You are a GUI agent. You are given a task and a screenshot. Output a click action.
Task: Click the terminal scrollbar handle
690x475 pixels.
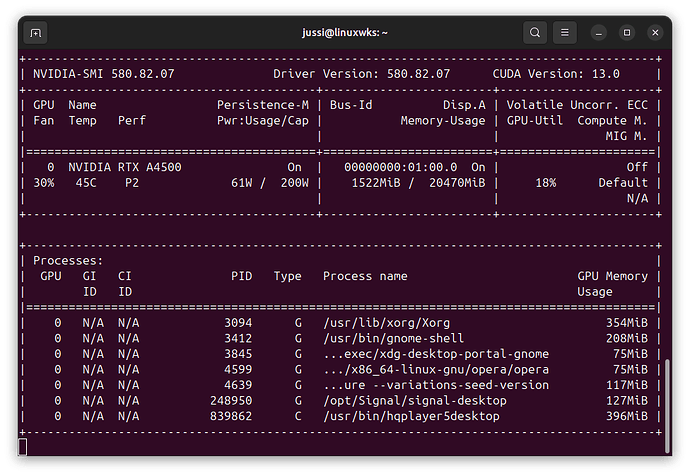[668, 405]
